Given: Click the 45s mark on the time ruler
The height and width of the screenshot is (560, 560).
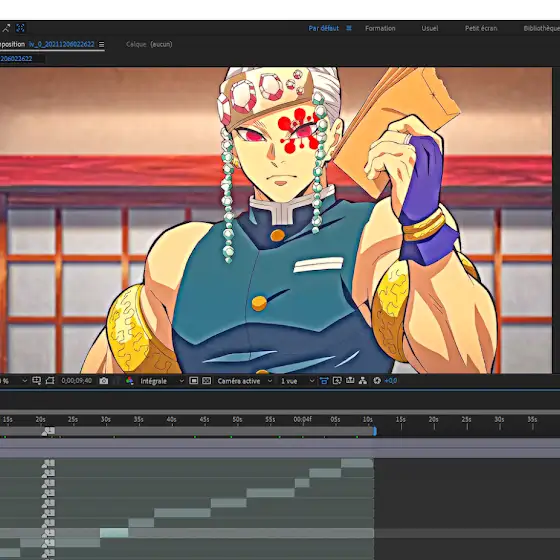Looking at the screenshot, I should 204,419.
